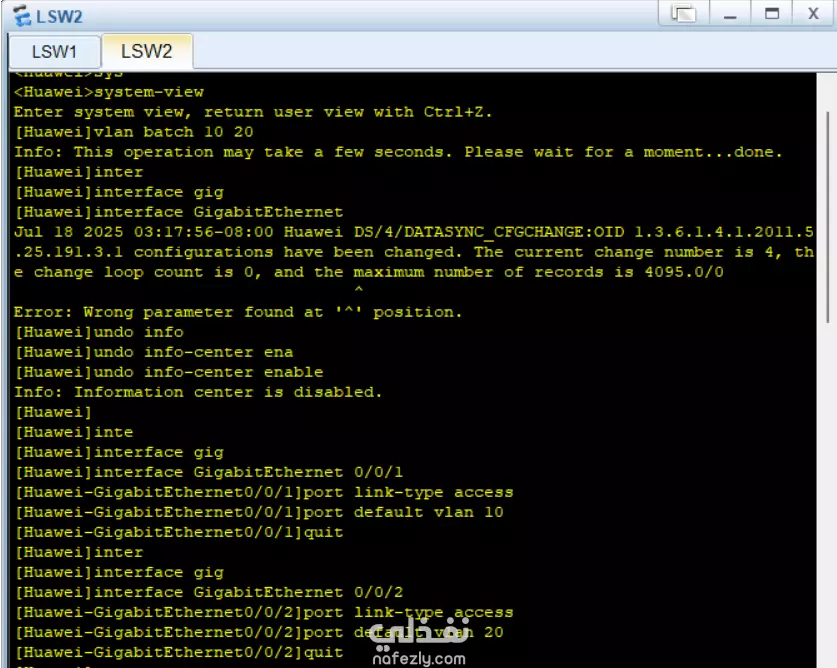The height and width of the screenshot is (668, 837).
Task: Click 'port default vlan 10' line
Action: [259, 512]
